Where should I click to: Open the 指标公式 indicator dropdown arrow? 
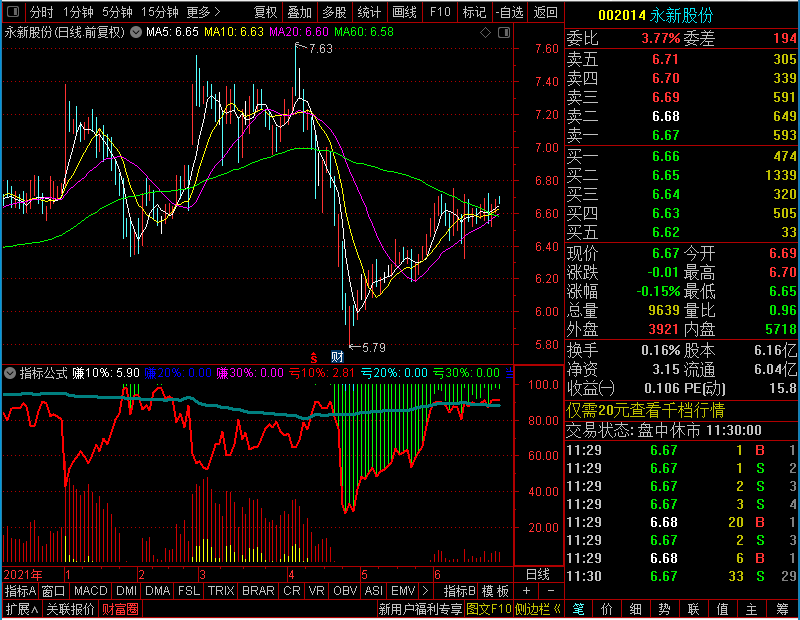[x=10, y=373]
